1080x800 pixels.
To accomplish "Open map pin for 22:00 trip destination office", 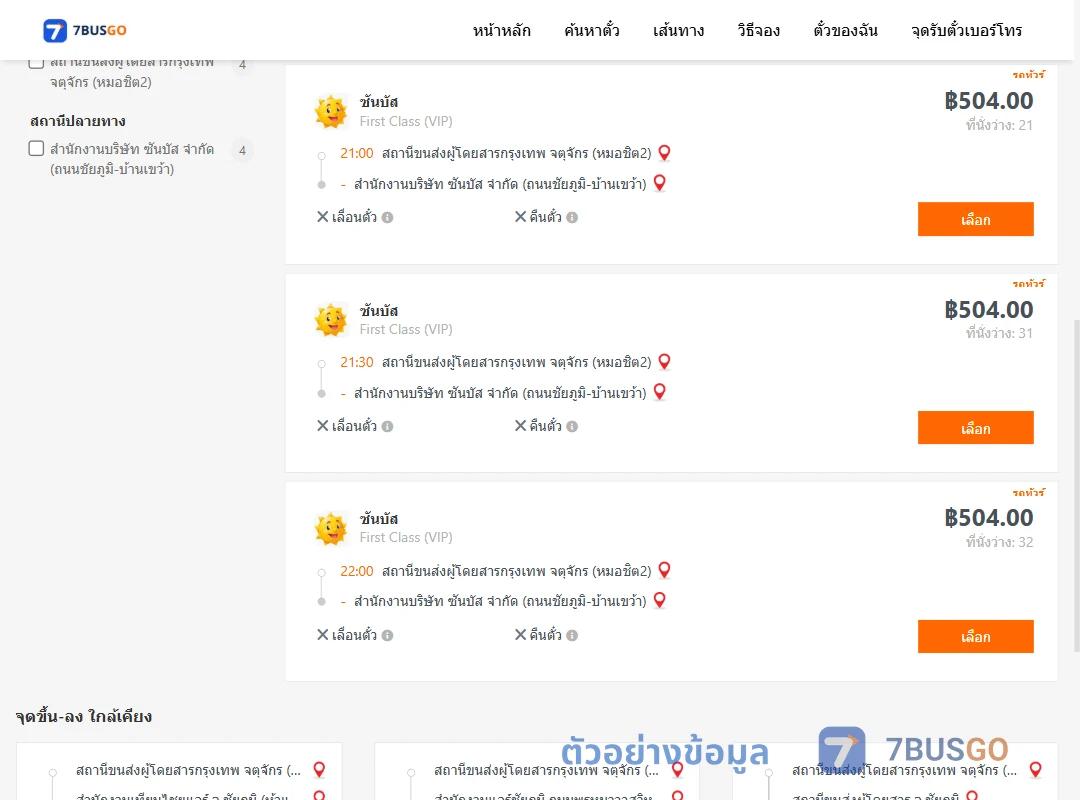I will pyautogui.click(x=659, y=601).
